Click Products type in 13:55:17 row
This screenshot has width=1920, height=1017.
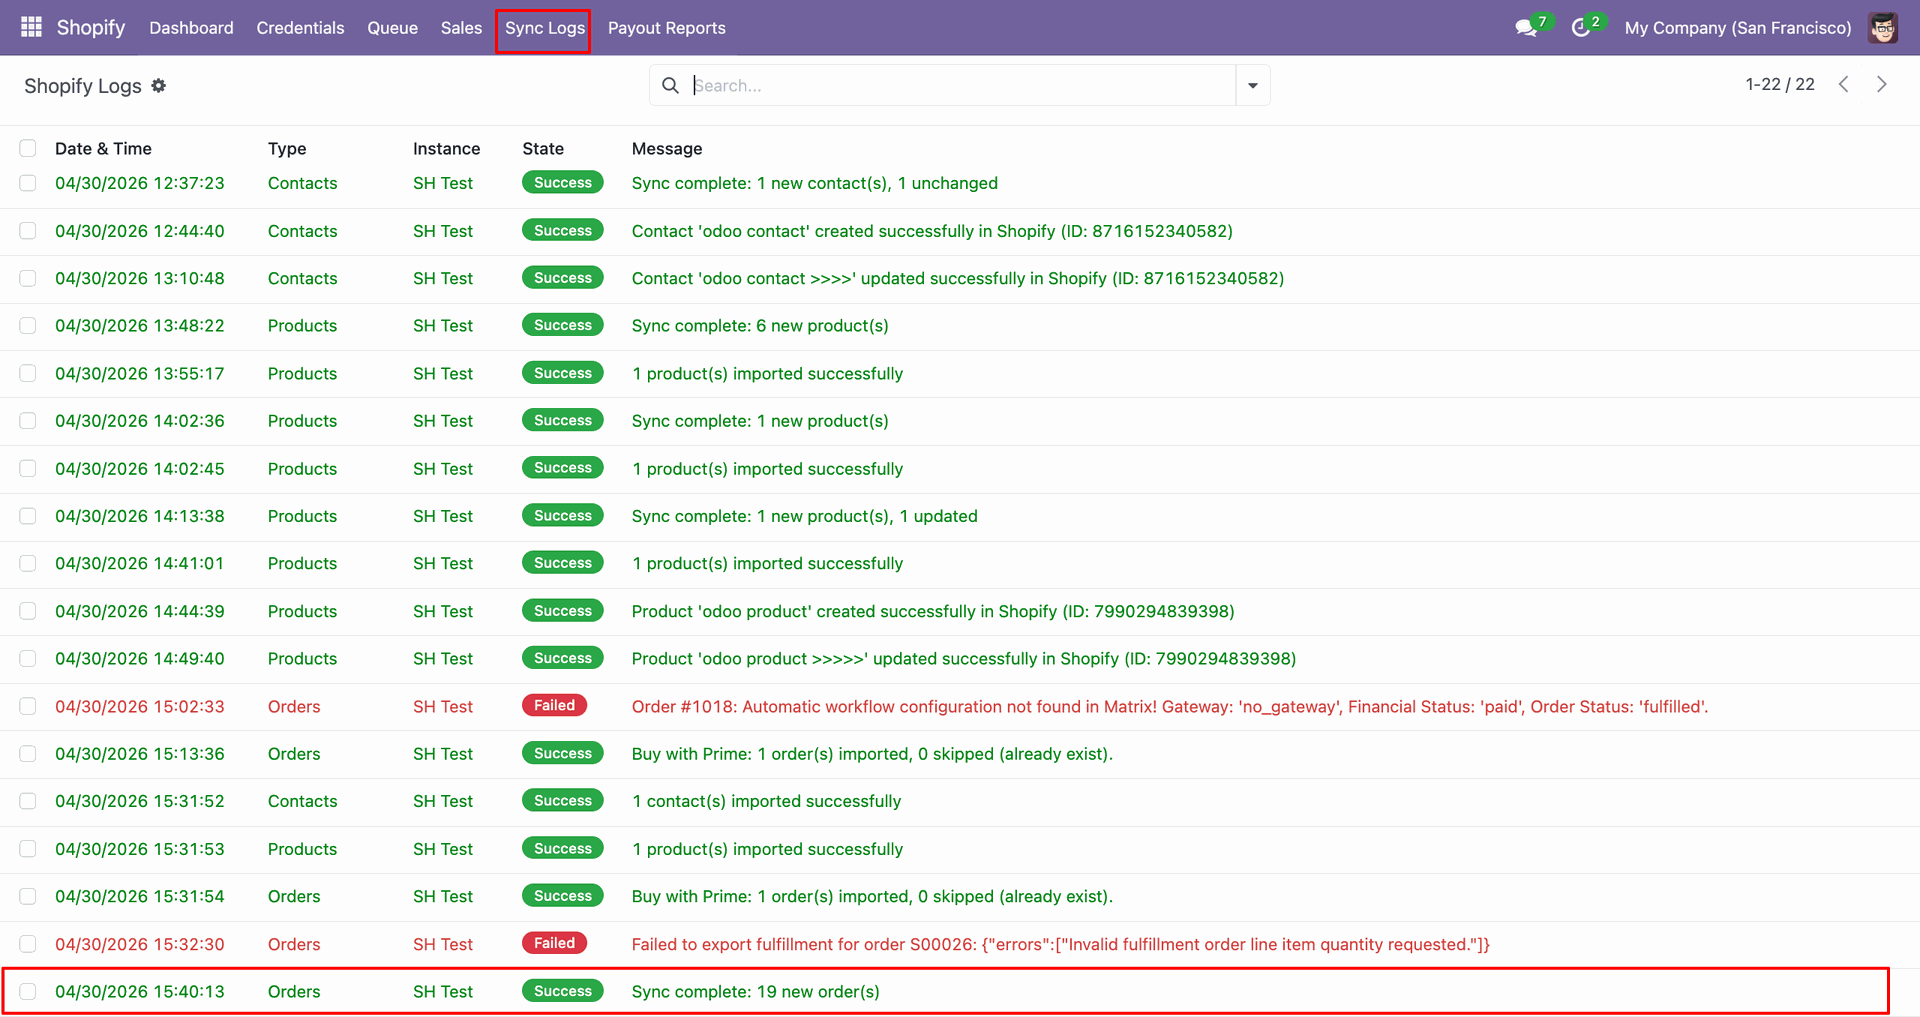(x=302, y=374)
